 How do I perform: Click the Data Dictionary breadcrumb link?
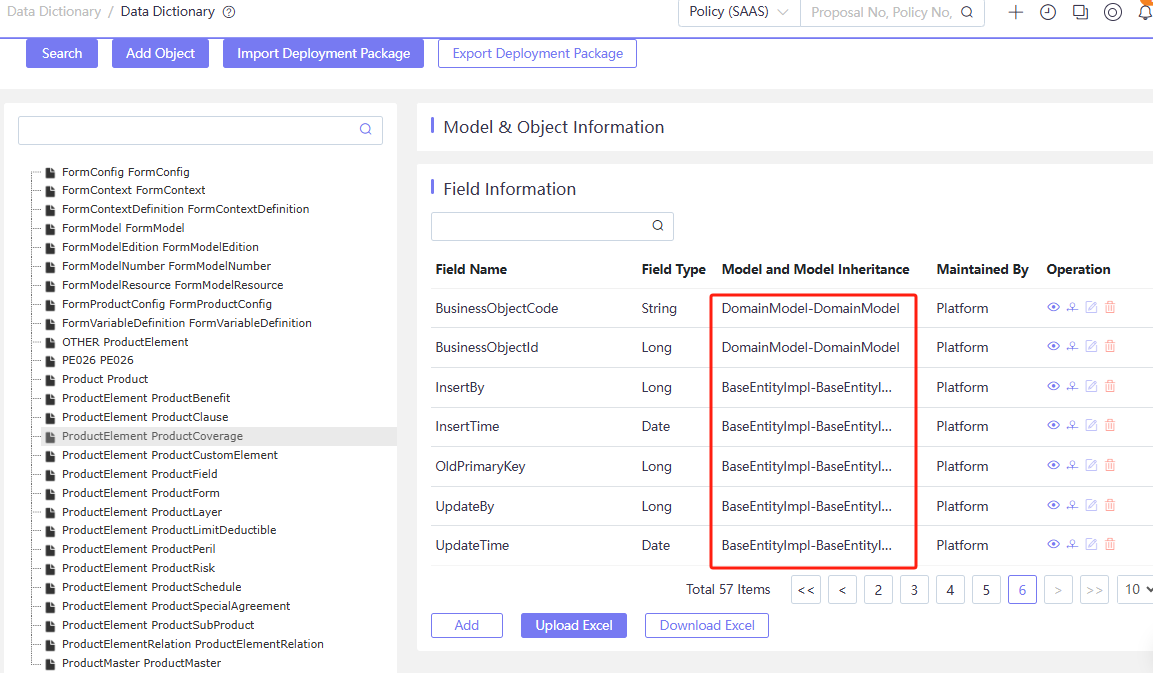[x=53, y=11]
